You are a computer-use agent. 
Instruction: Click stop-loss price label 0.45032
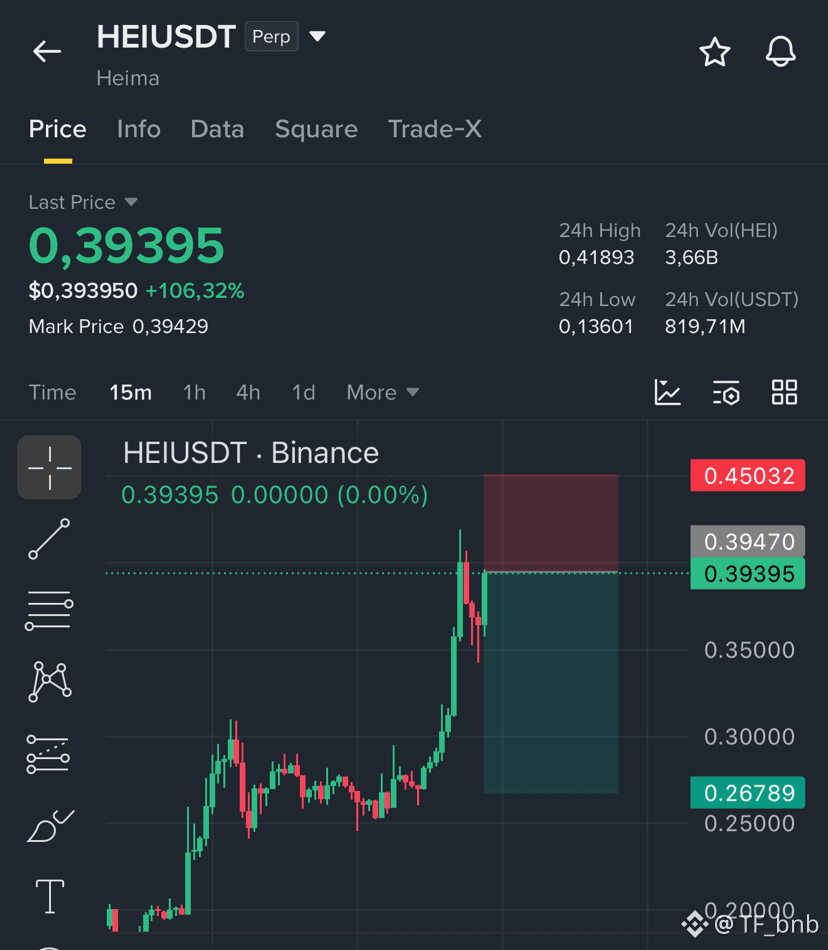747,476
